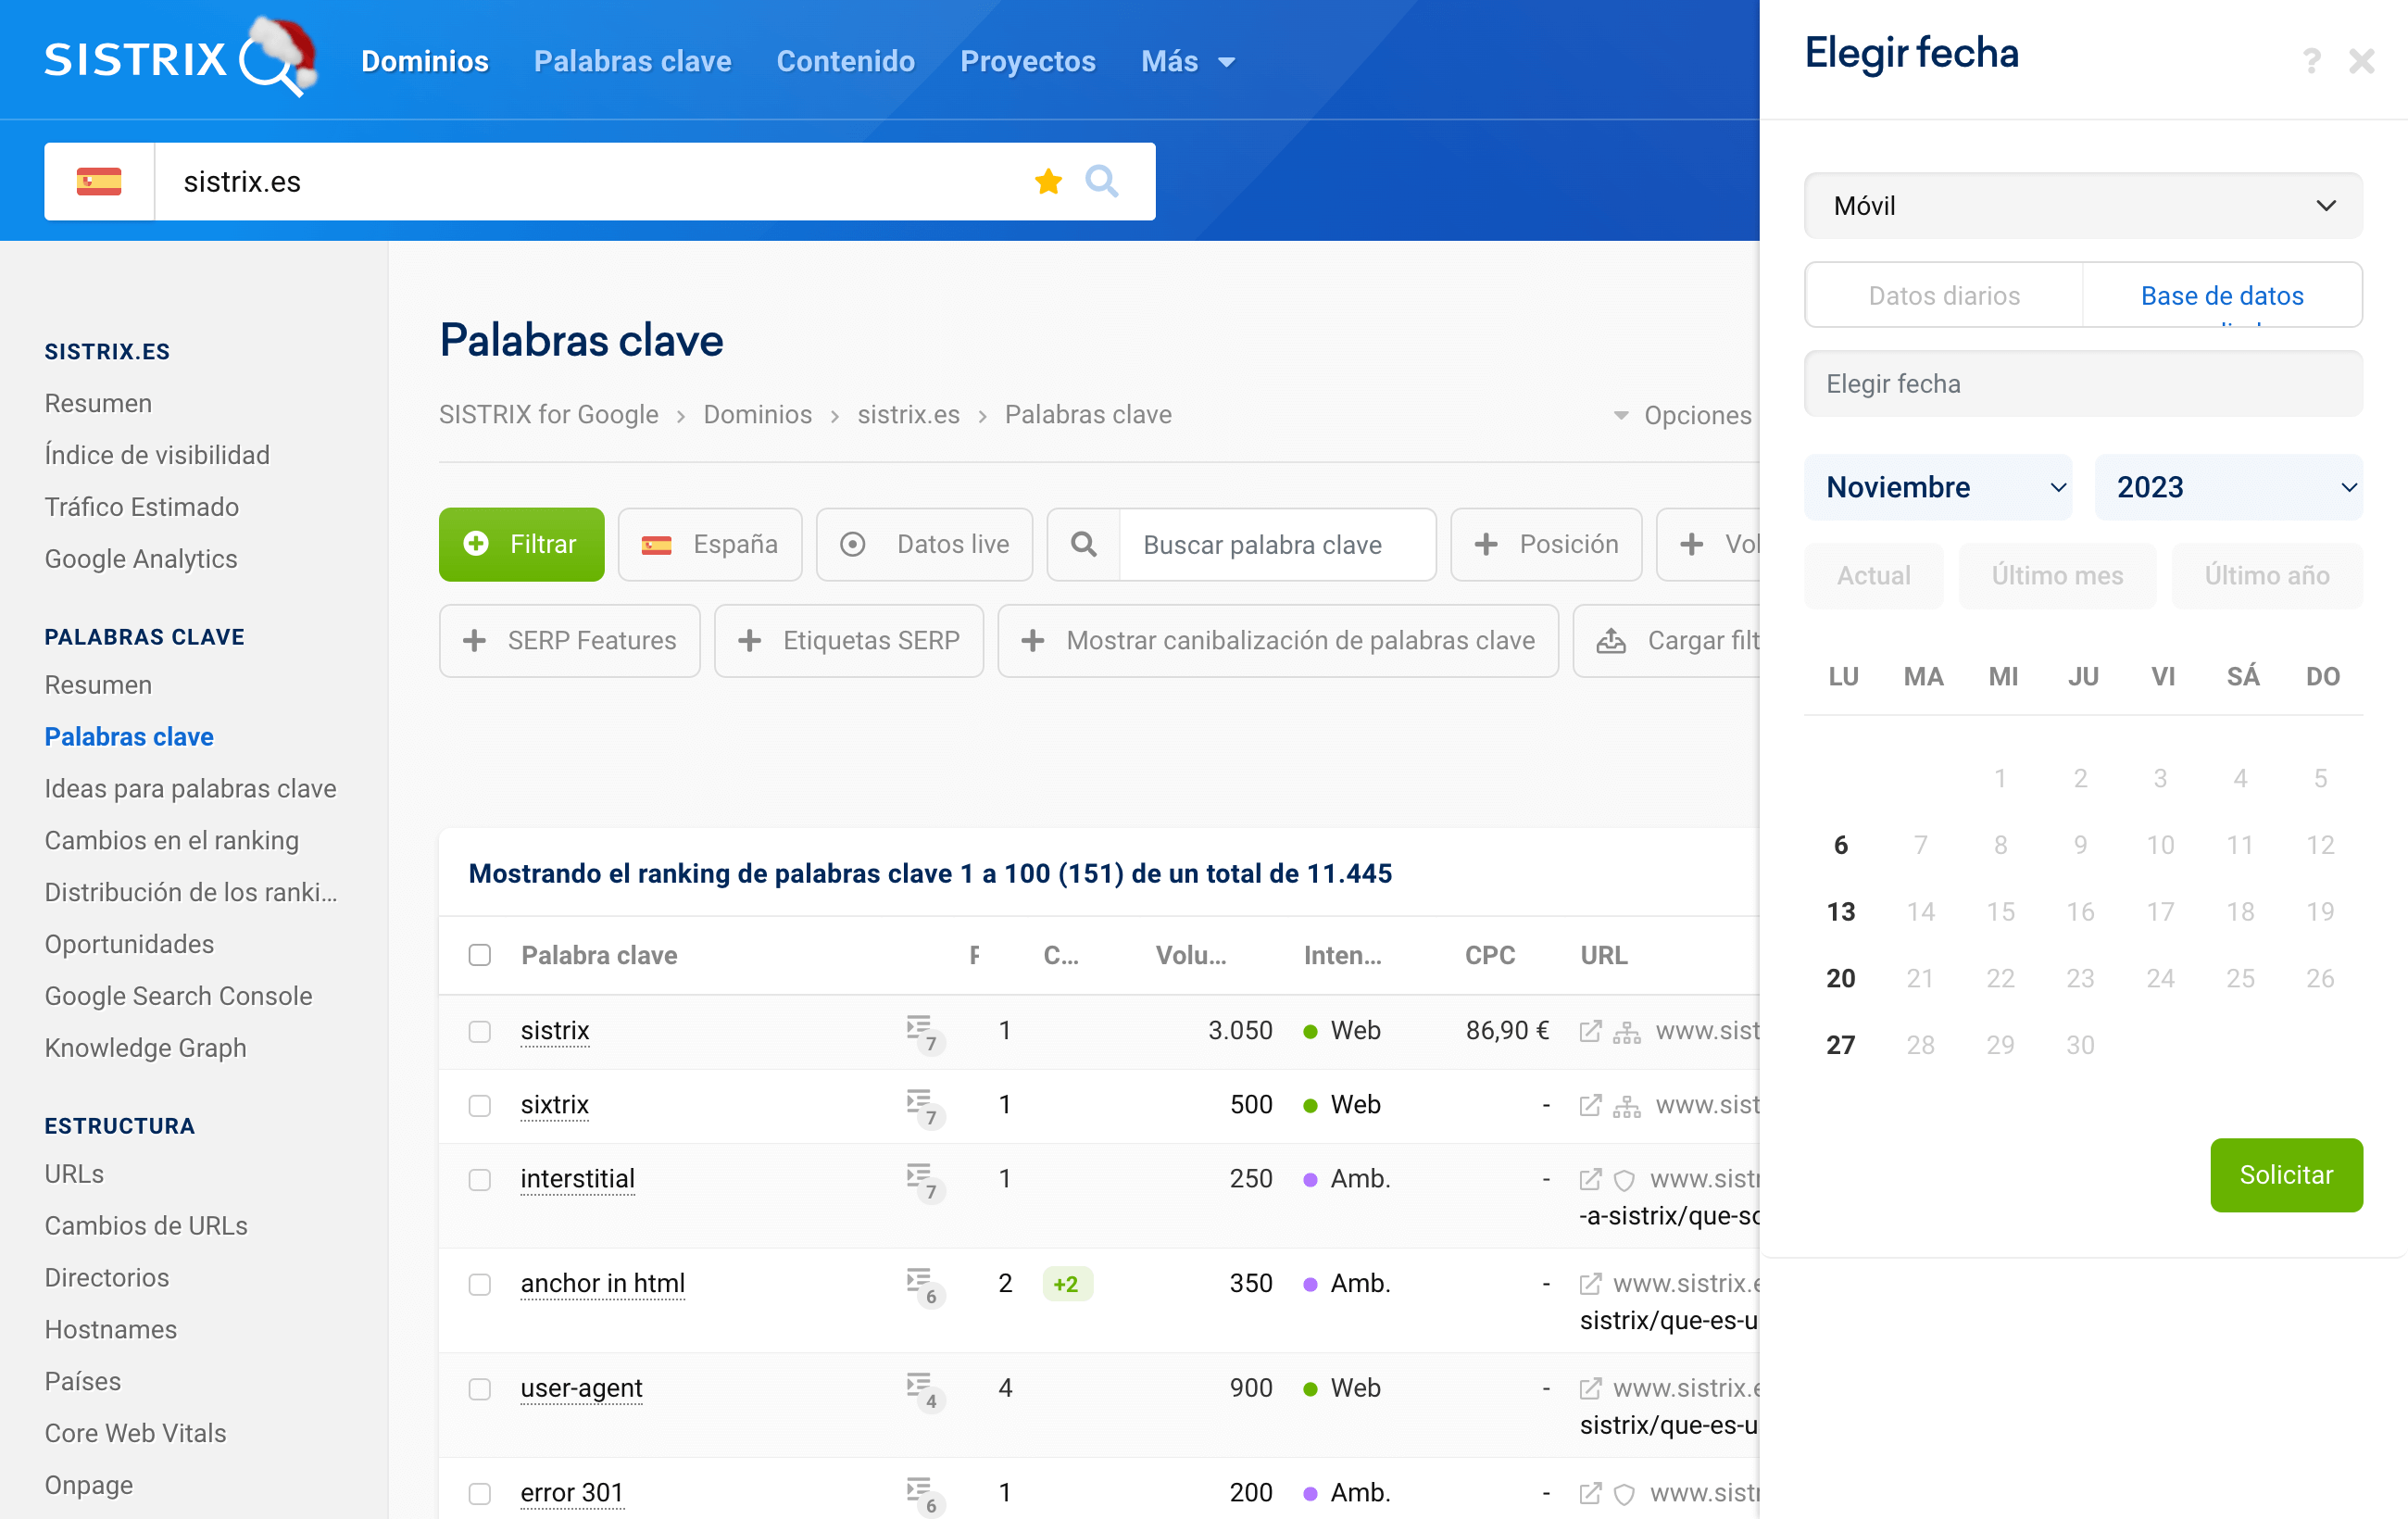Viewport: 2408px width, 1519px height.
Task: Click the help question mark icon
Action: (2311, 62)
